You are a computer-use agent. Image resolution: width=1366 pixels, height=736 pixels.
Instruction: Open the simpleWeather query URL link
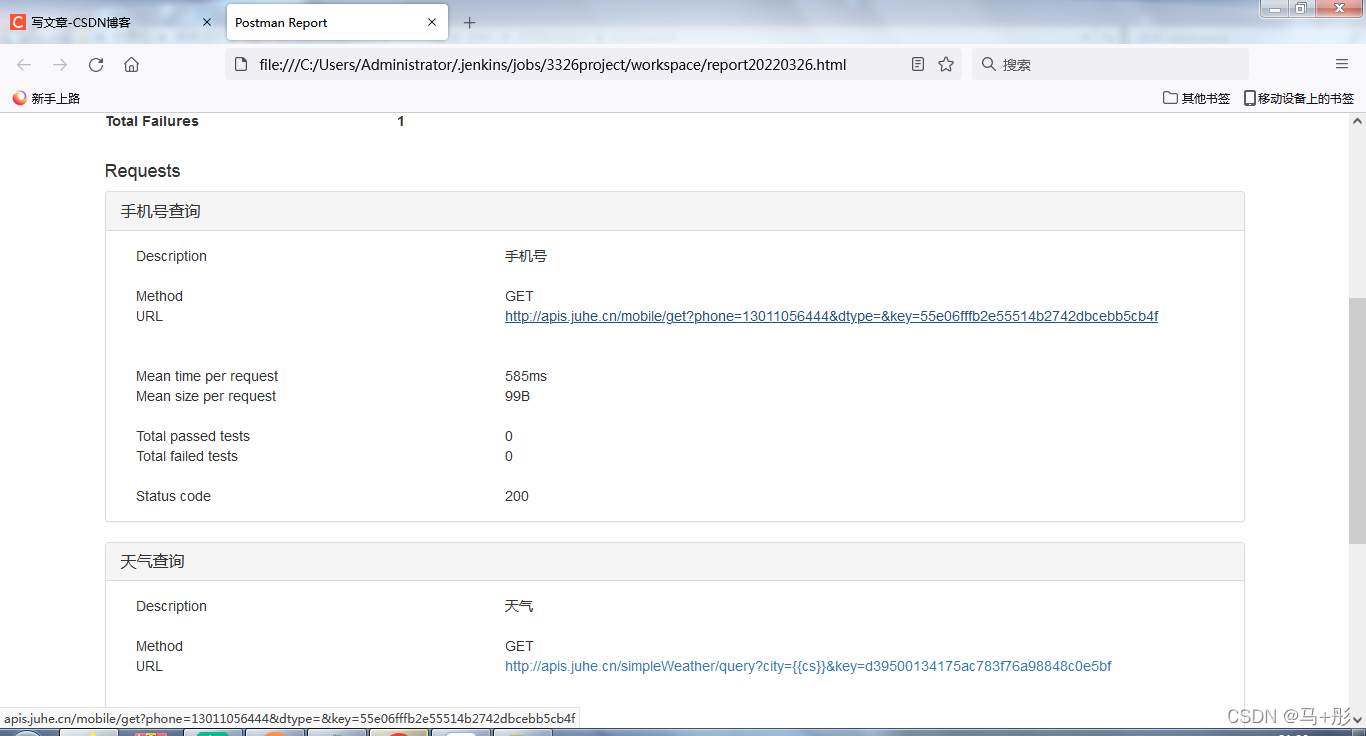808,666
